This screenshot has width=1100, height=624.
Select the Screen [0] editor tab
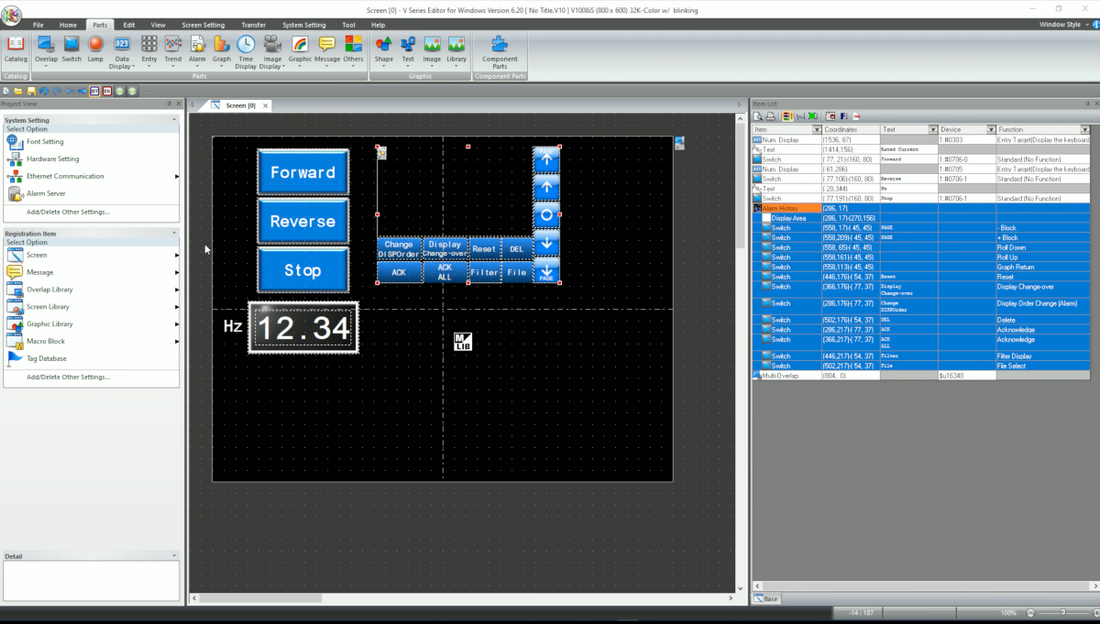(239, 104)
